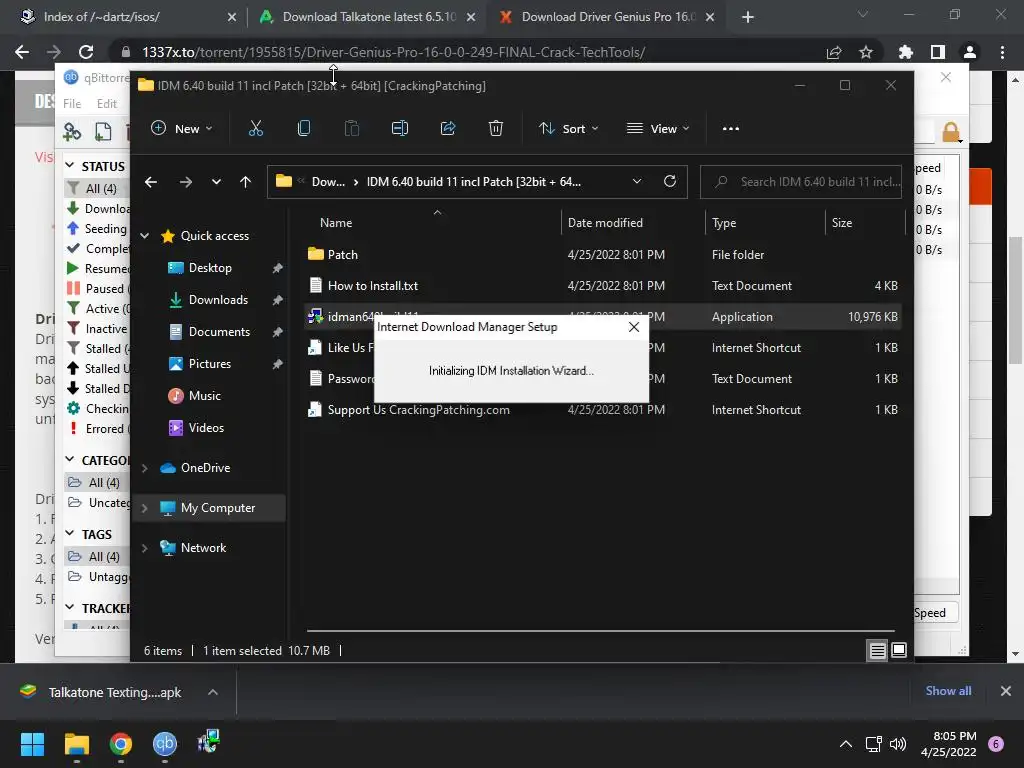Open Documents in Quick access
The height and width of the screenshot is (768, 1024).
click(x=219, y=332)
